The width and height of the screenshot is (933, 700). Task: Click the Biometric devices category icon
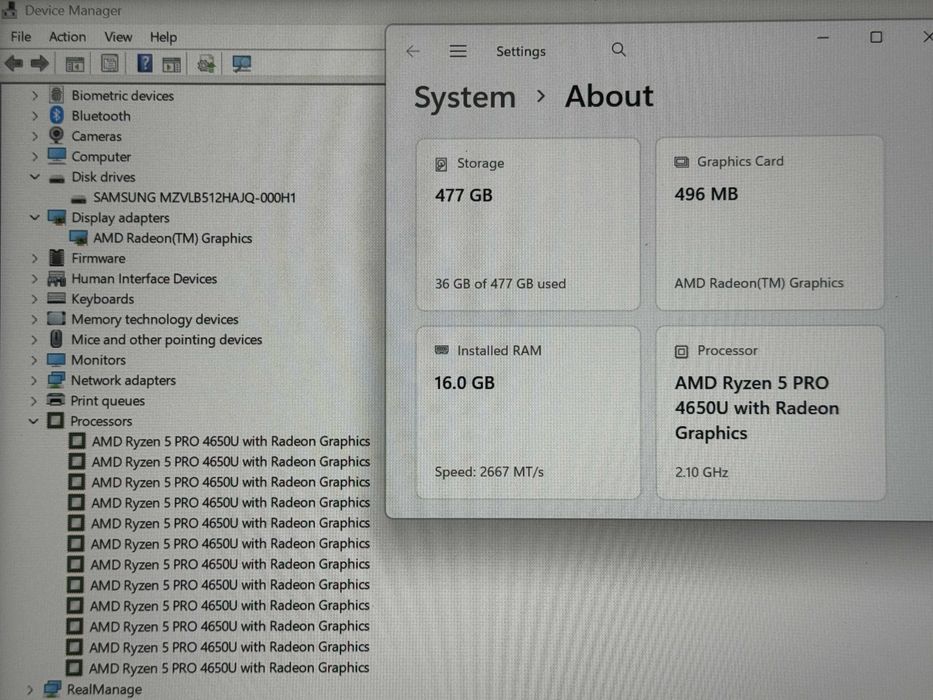[57, 95]
